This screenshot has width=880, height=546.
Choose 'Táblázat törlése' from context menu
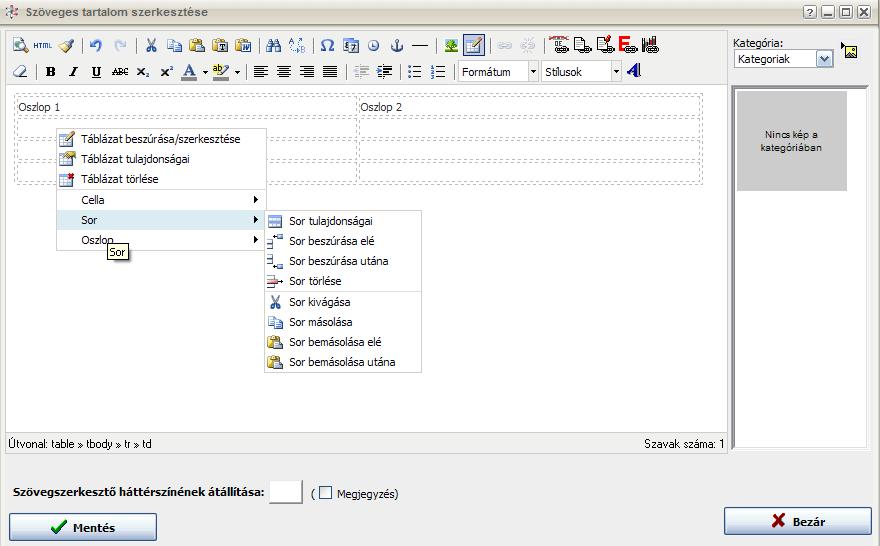click(119, 179)
